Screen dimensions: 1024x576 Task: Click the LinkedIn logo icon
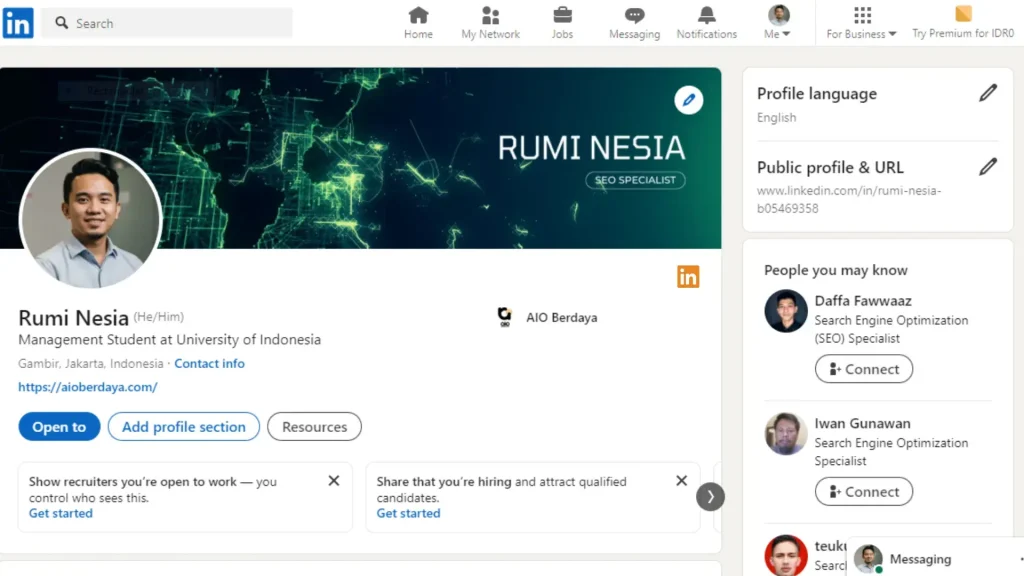tap(18, 23)
